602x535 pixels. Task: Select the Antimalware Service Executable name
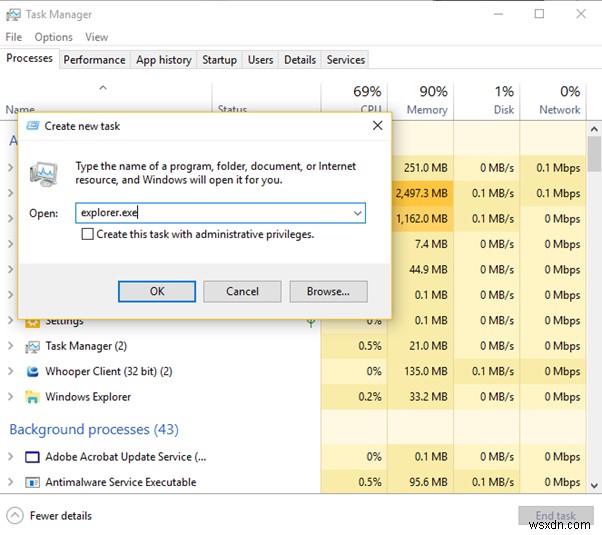(121, 482)
